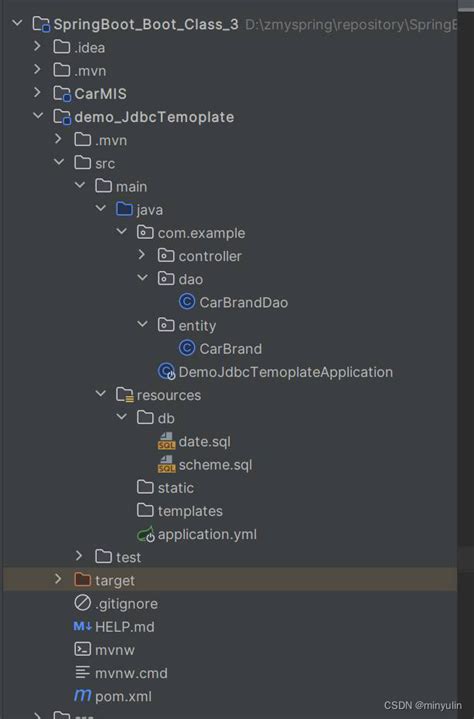This screenshot has width=474, height=719.
Task: Click the mvnw shell script icon
Action: click(83, 649)
